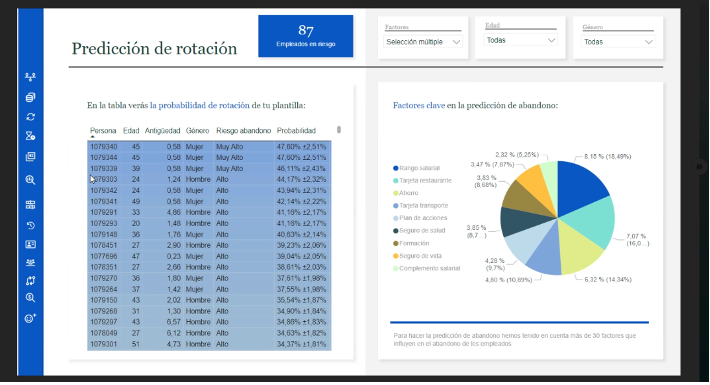
Task: Select the 'Tarjeta restaurante' legend entry
Action: click(x=422, y=180)
